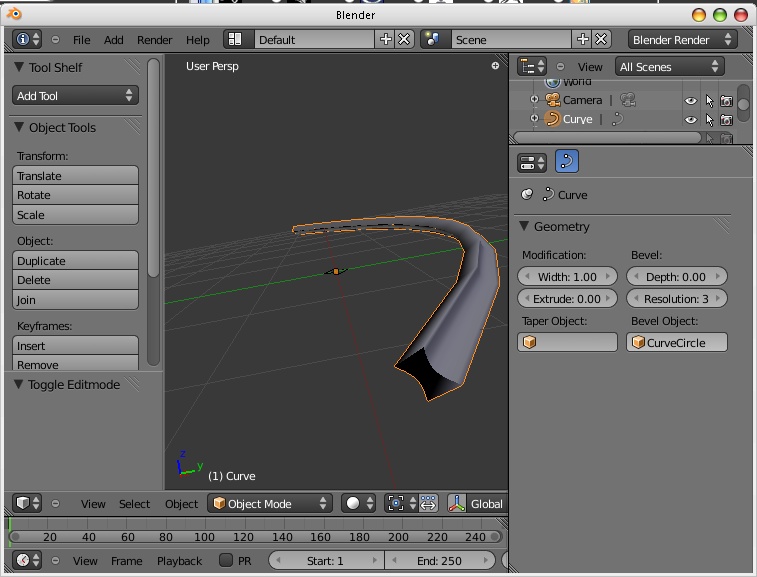
Task: Collapse the Tool Shelf panel
Action: [19, 67]
